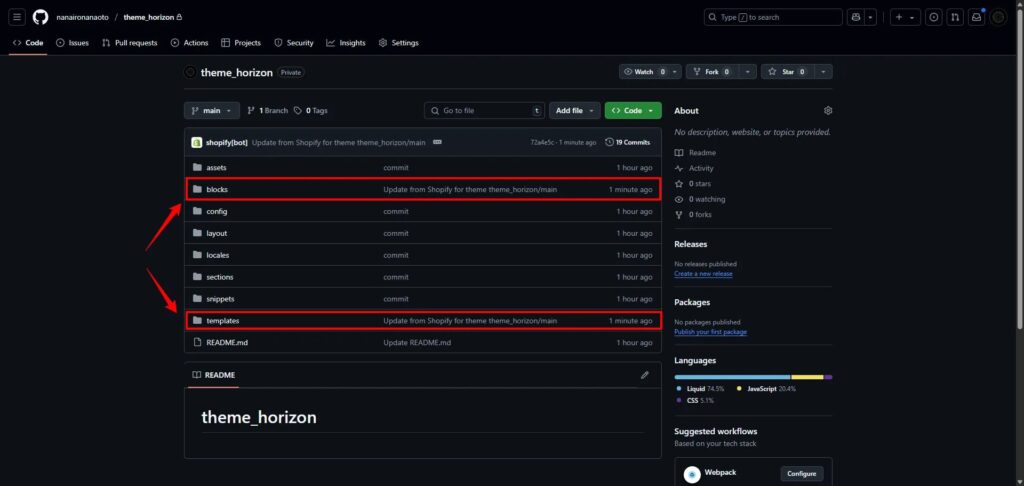Open the Copilot dropdown arrow
The width and height of the screenshot is (1024, 486).
(x=871, y=17)
